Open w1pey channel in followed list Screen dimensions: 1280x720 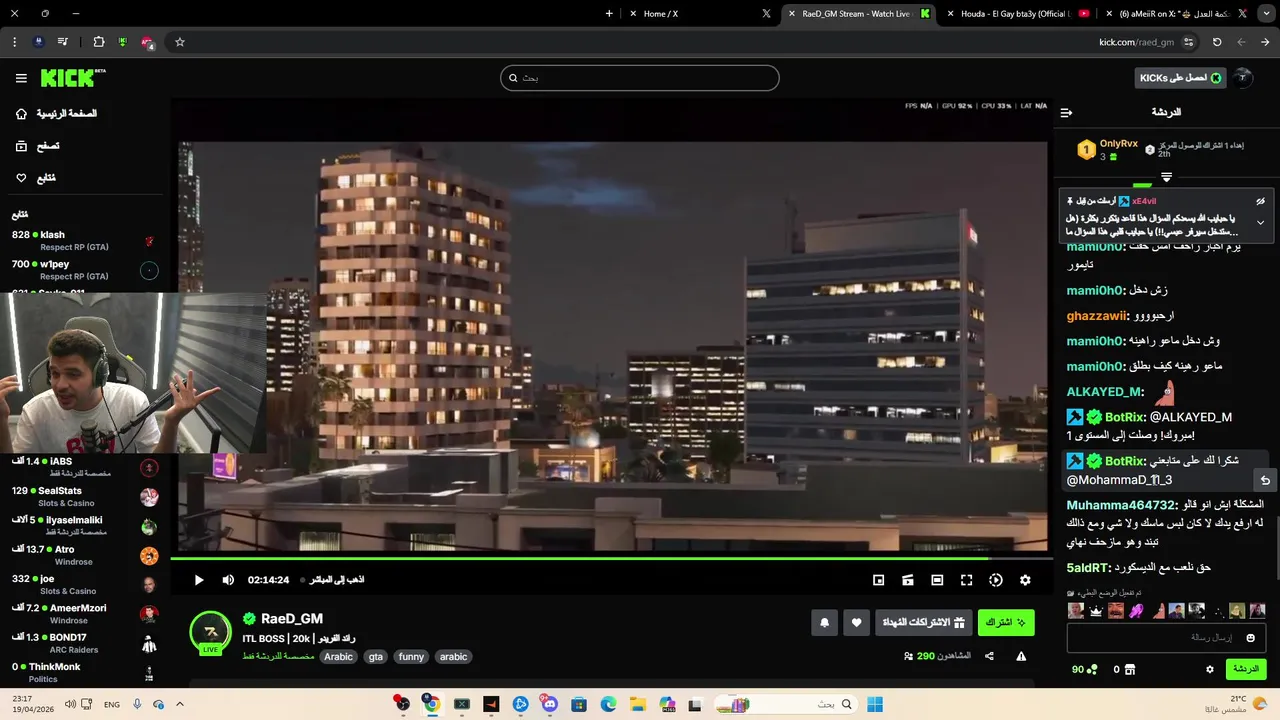(x=84, y=270)
